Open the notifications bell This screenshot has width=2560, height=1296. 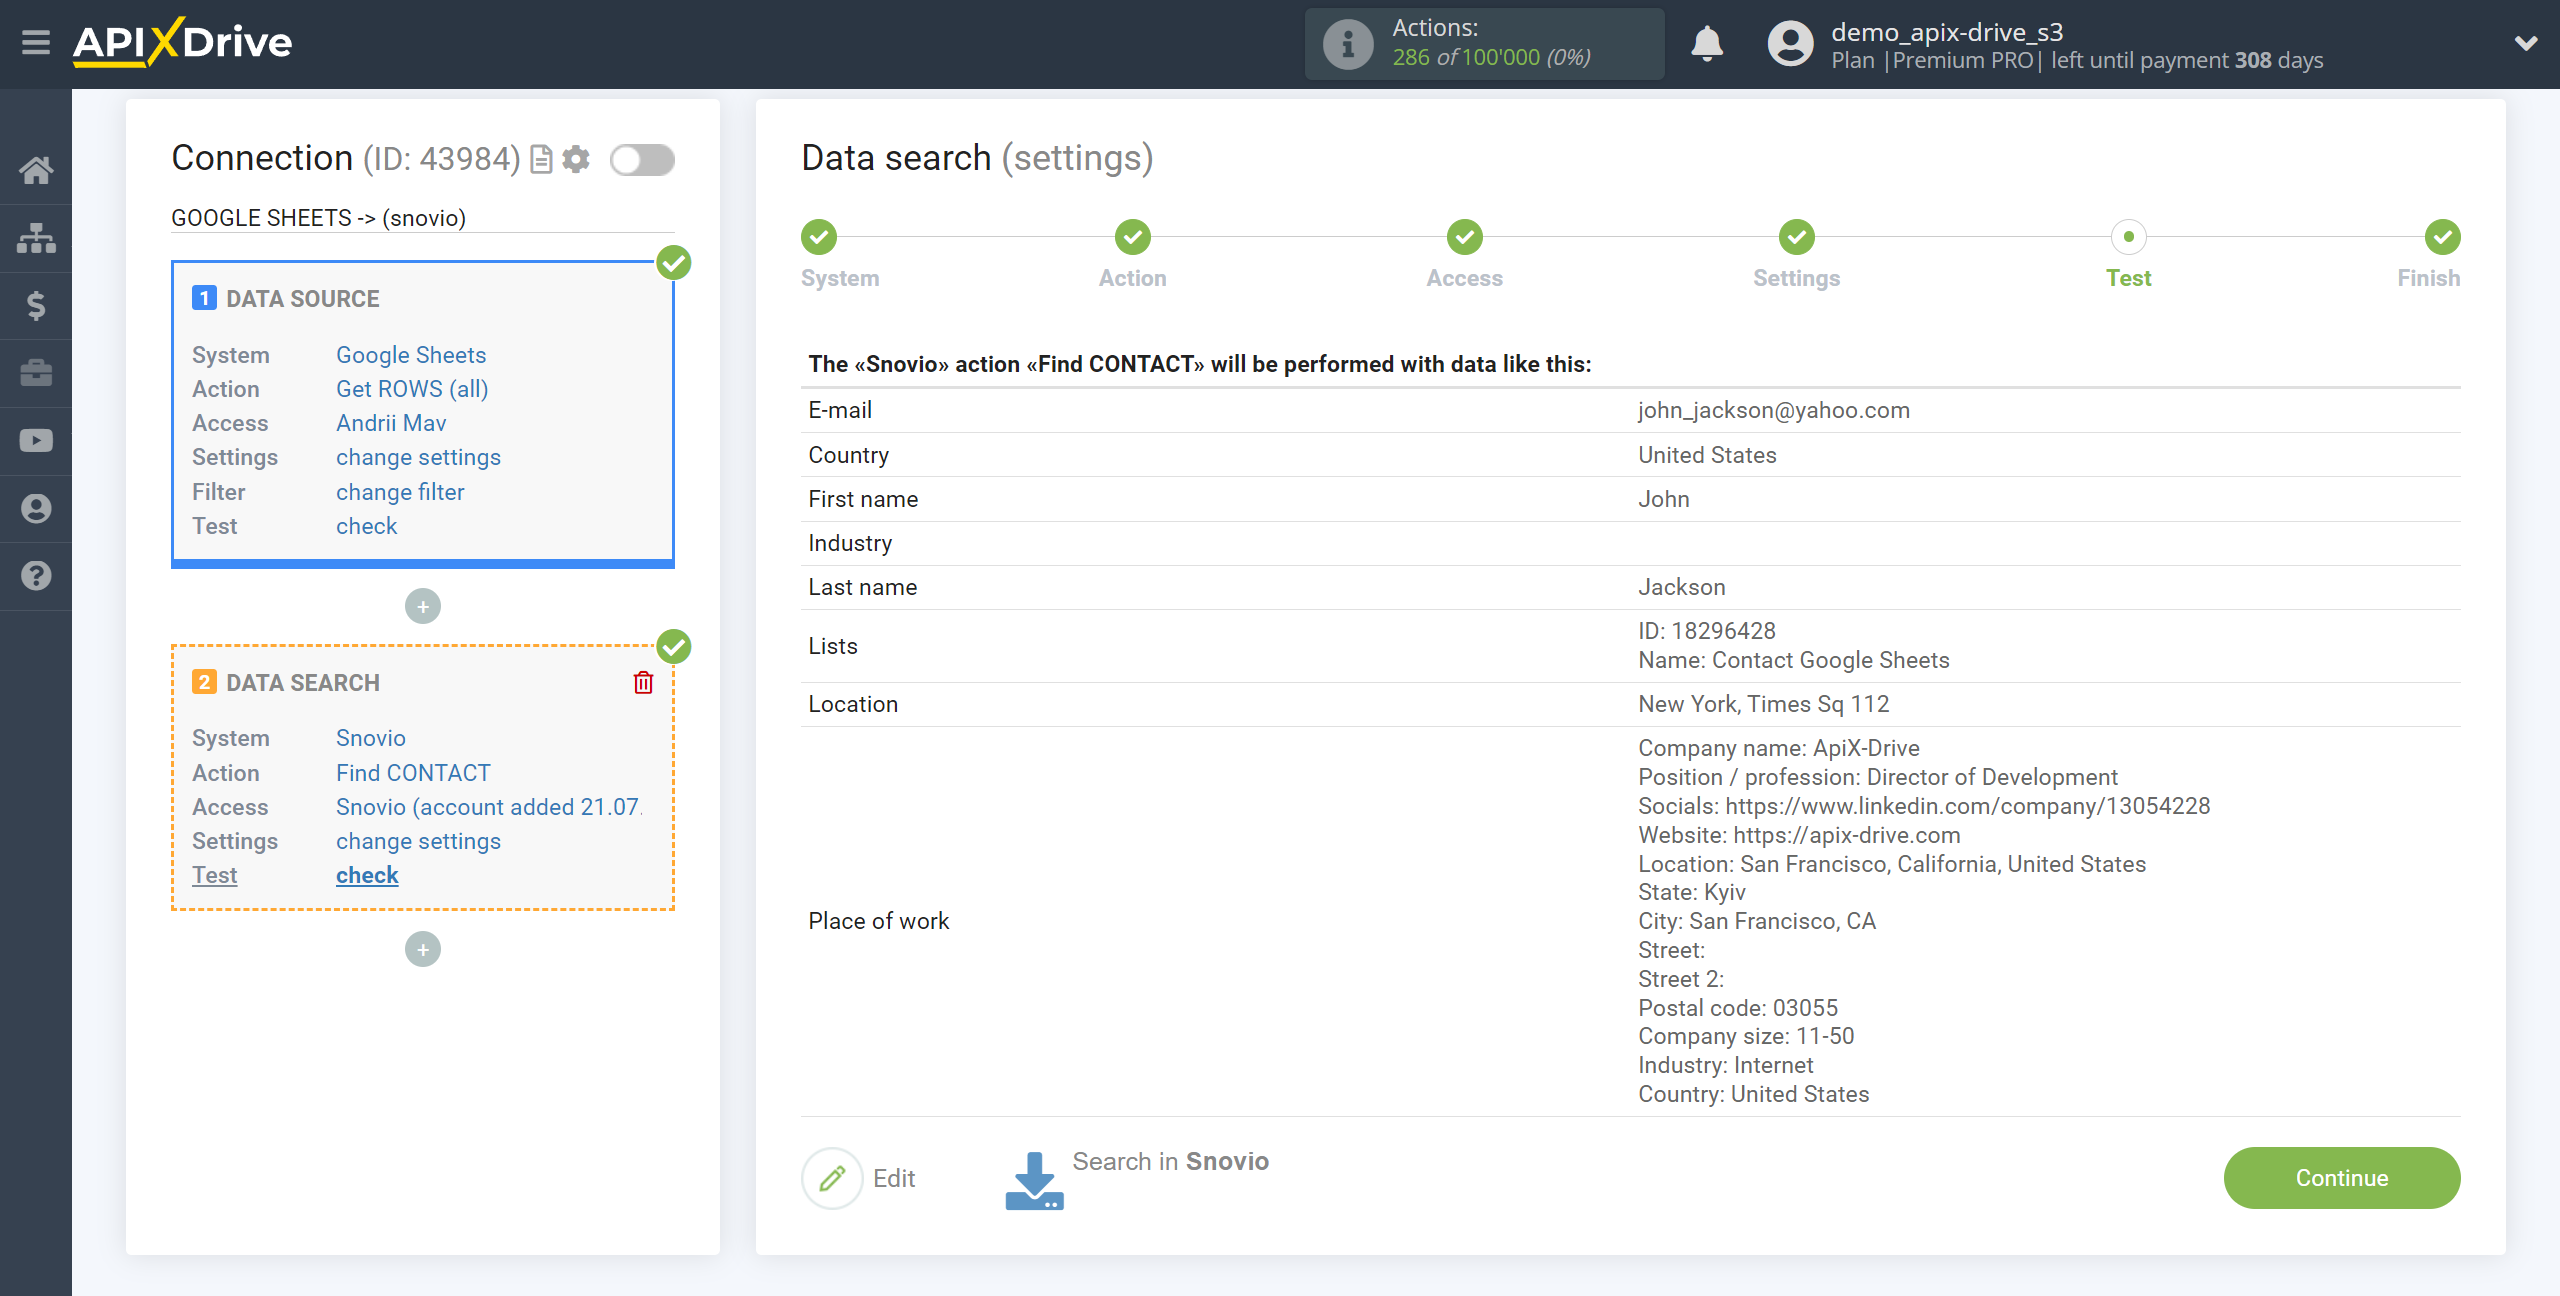pos(1707,44)
